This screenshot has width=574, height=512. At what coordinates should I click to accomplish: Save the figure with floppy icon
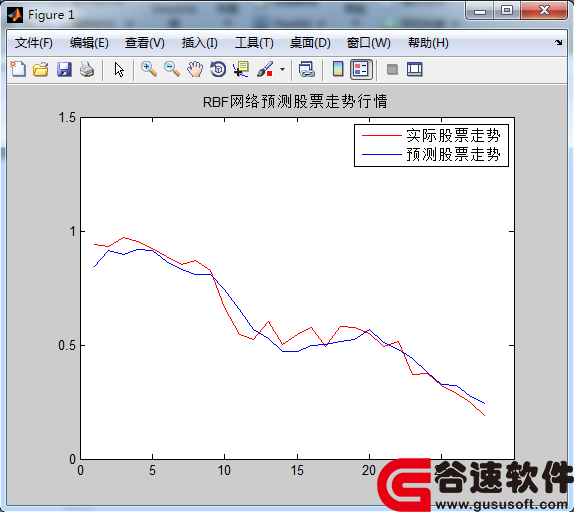click(64, 69)
